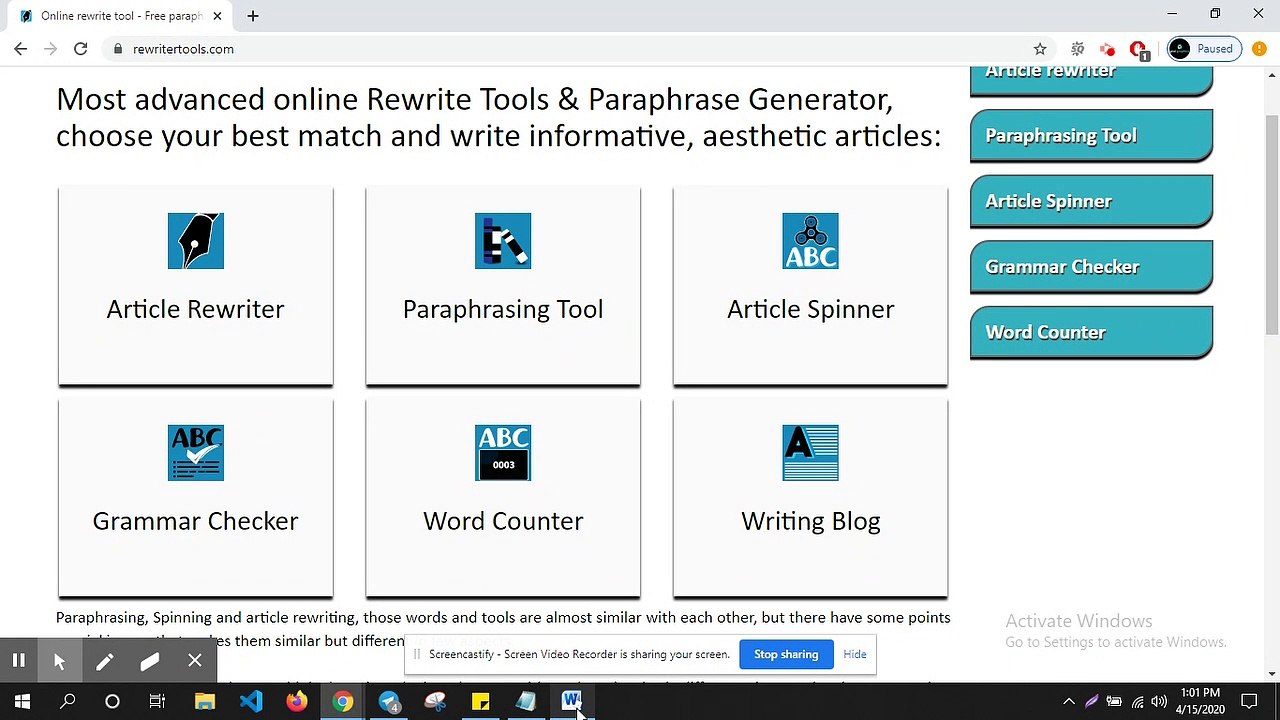This screenshot has width=1280, height=720.
Task: Select Word Counter in the teal sidebar
Action: coord(1091,332)
